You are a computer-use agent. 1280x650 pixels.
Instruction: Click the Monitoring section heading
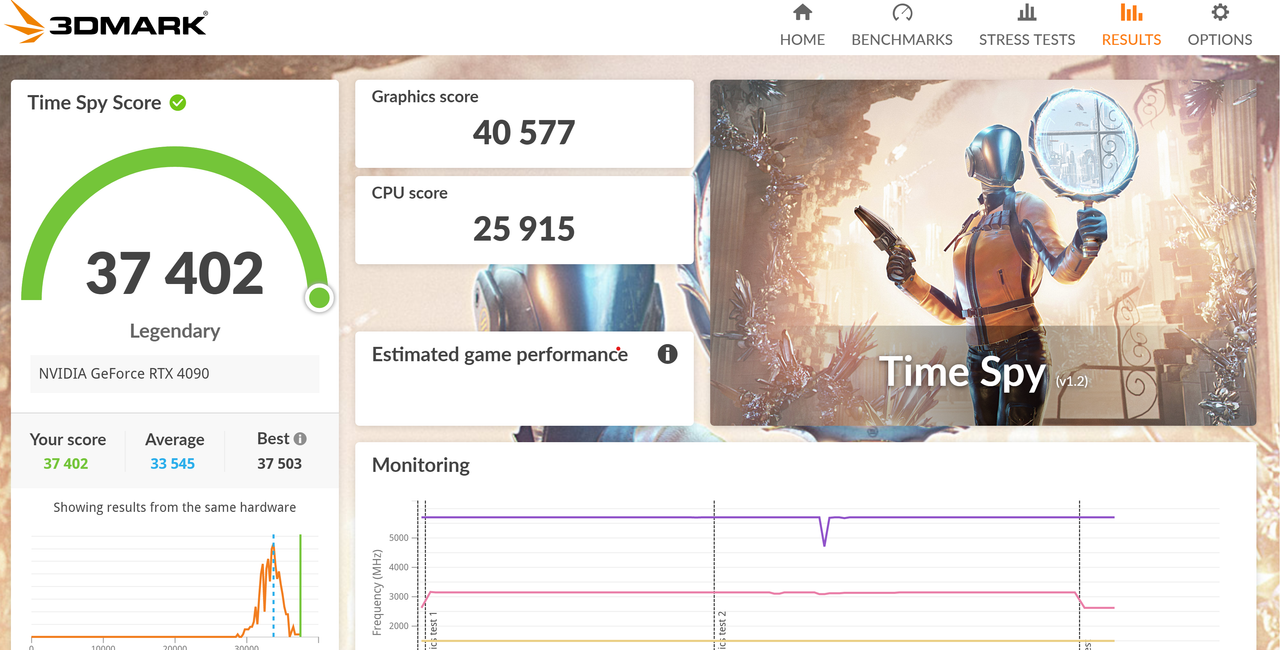(x=421, y=465)
